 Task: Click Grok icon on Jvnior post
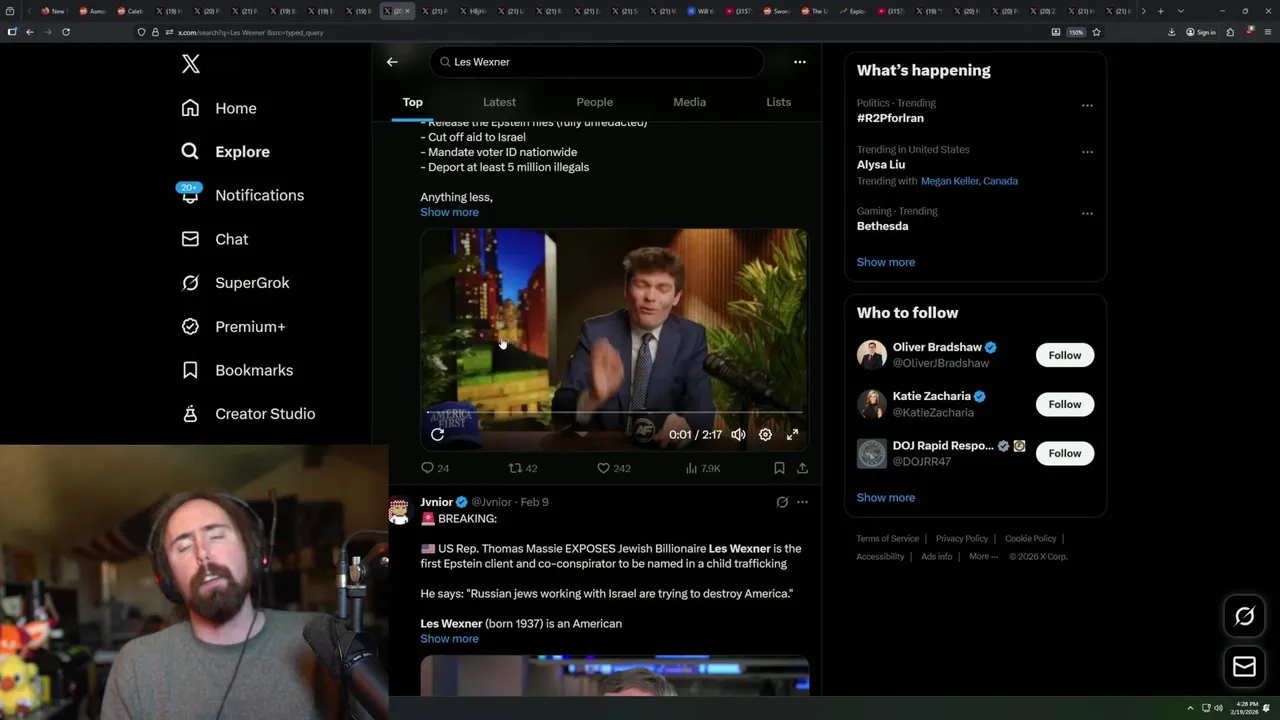(x=782, y=502)
